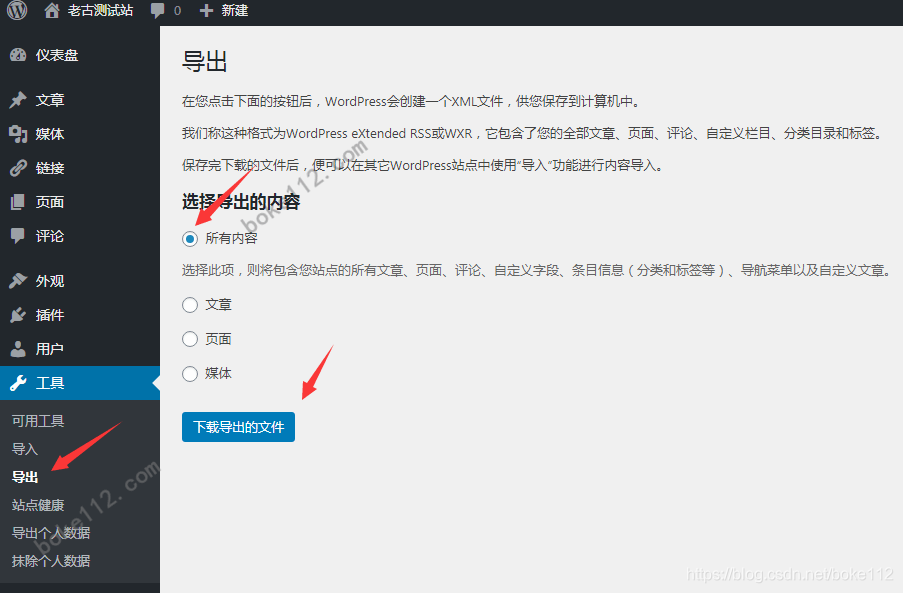Open the 媒体 sidebar menu
This screenshot has width=903, height=593.
80,134
